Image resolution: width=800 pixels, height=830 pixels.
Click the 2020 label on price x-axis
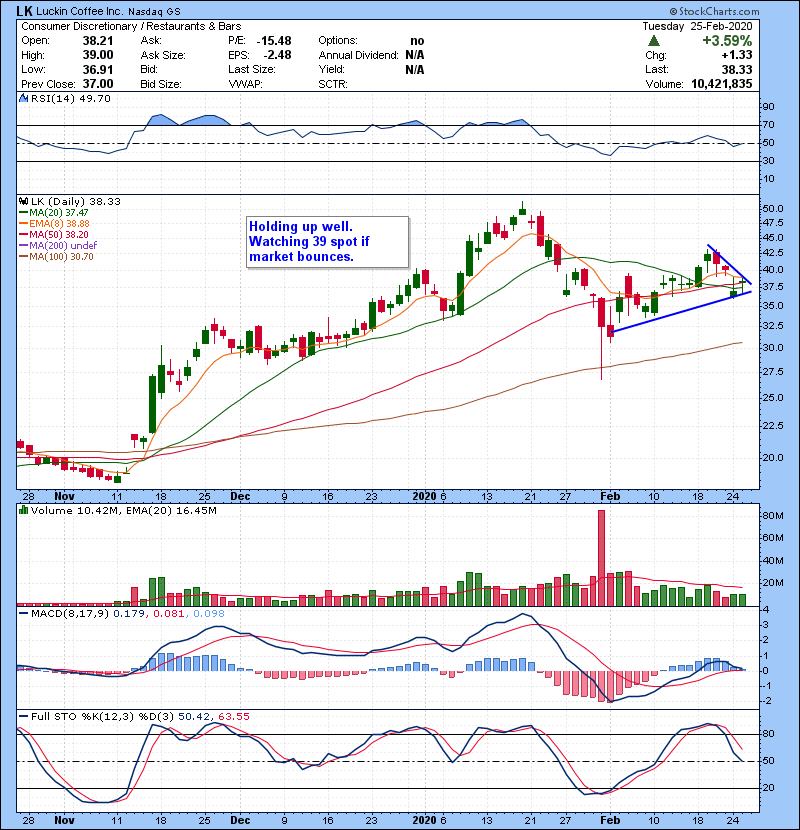[424, 497]
